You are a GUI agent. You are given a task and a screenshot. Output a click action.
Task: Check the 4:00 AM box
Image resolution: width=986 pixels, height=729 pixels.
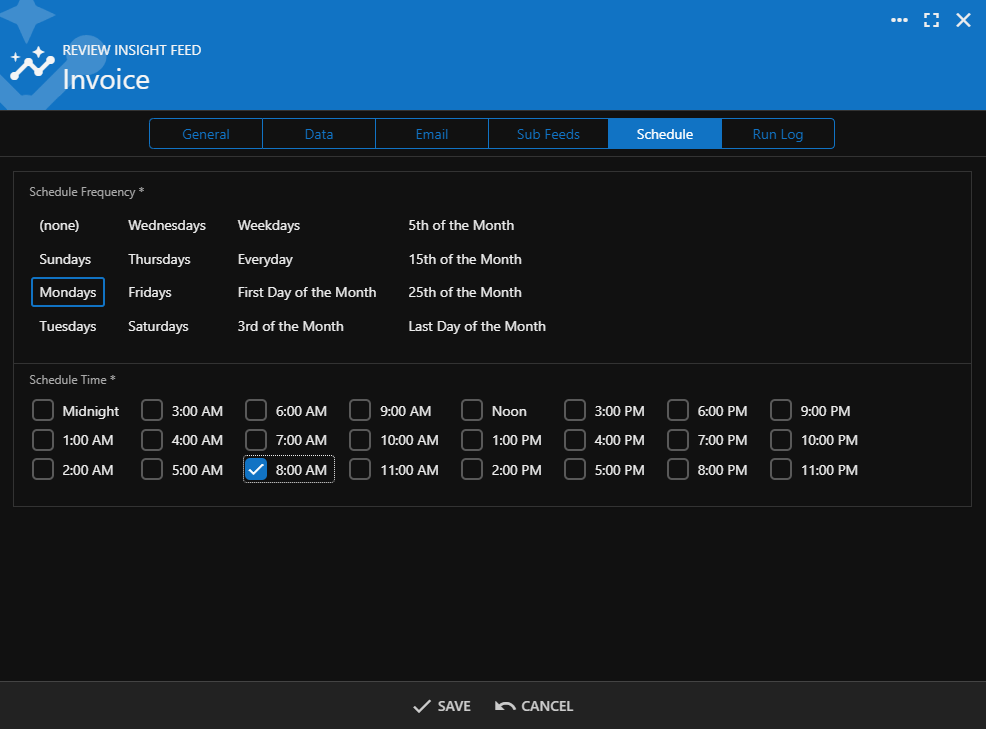pyautogui.click(x=152, y=440)
